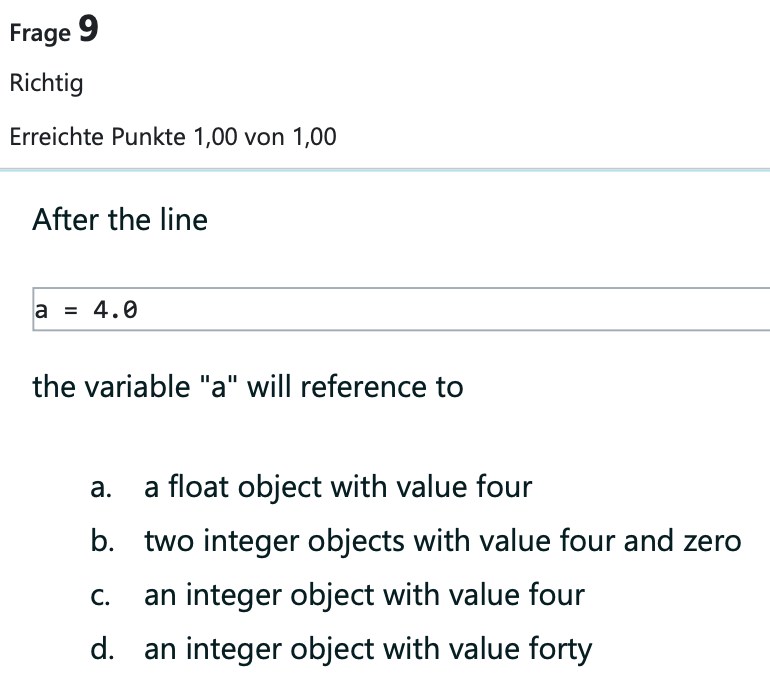Select 'an integer object with value forty'

[x=368, y=650]
